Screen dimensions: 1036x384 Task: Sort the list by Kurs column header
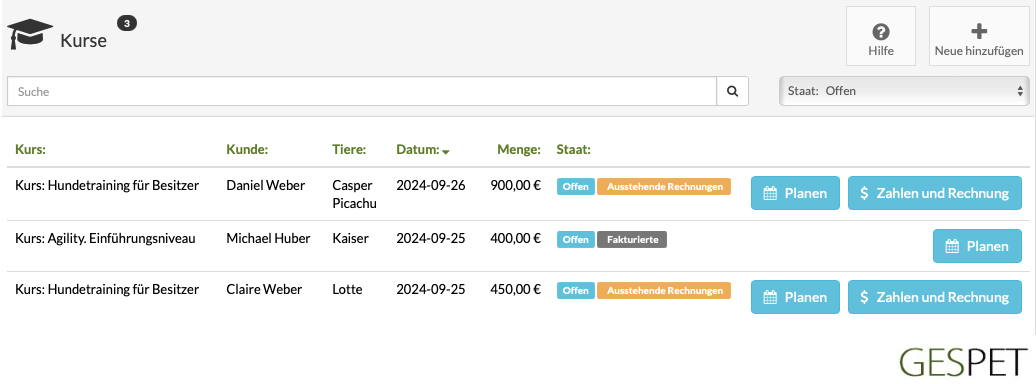[30, 150]
